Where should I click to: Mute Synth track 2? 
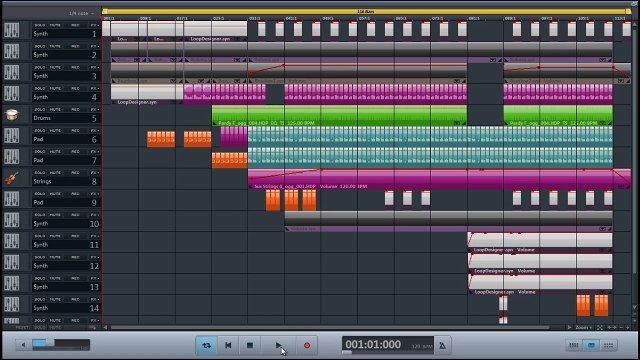(55, 46)
